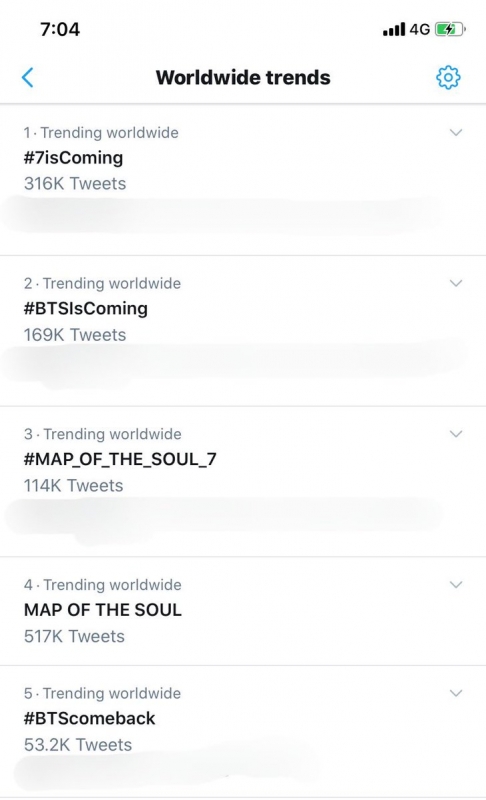Expand options chevron for #BTScomeback

pyautogui.click(x=456, y=693)
